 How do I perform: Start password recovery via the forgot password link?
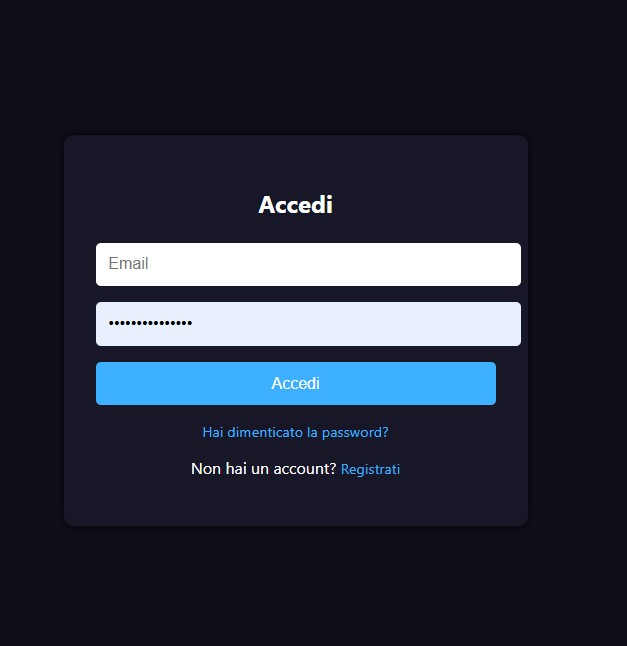295,432
